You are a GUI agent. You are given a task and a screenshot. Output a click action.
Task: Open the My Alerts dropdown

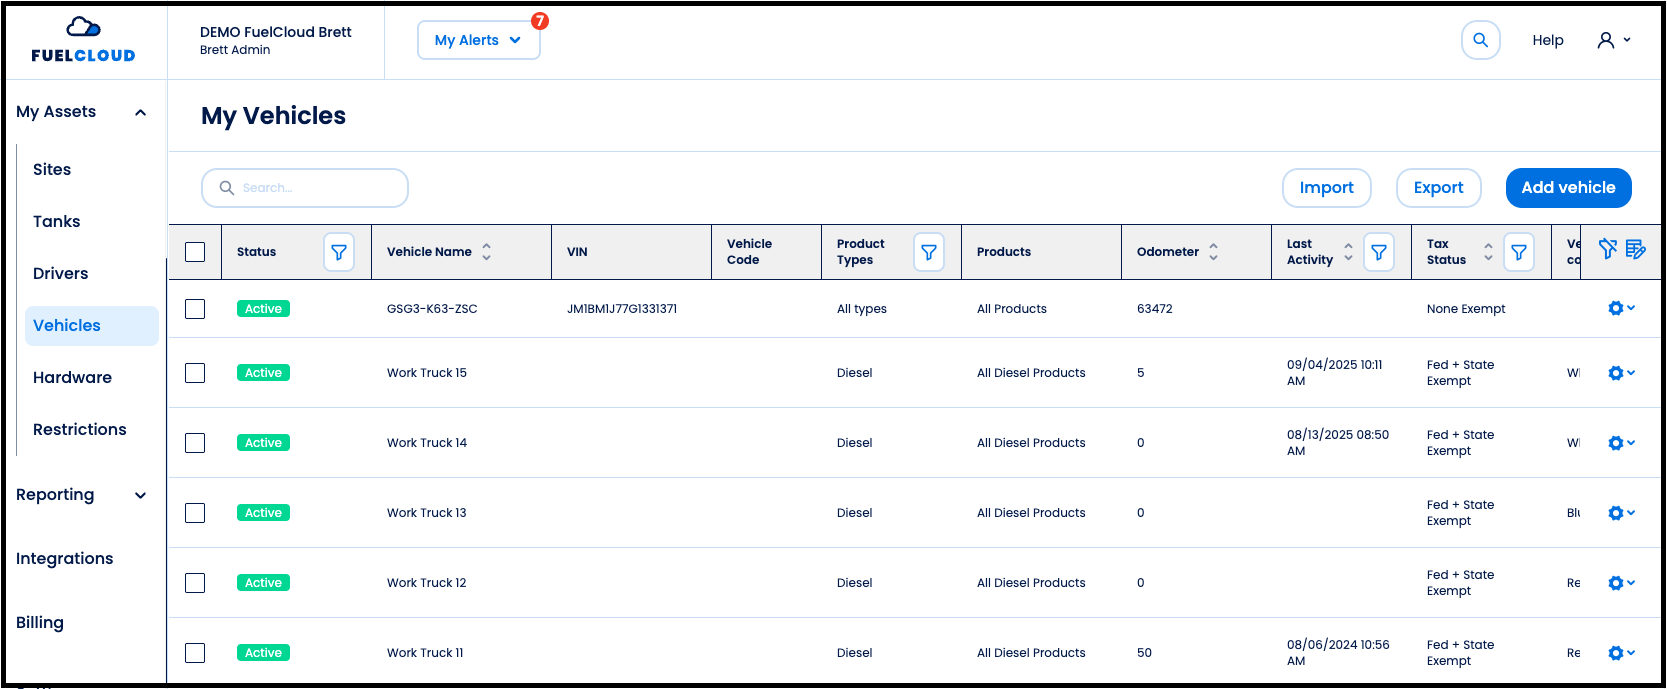point(478,40)
